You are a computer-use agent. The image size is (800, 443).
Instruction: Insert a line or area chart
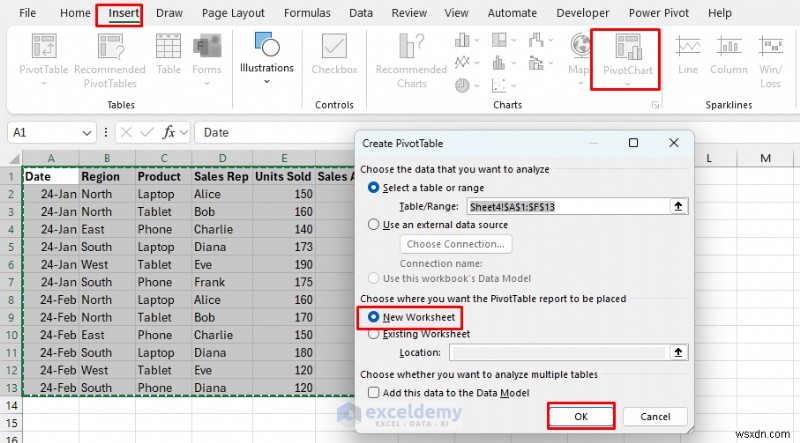point(462,62)
